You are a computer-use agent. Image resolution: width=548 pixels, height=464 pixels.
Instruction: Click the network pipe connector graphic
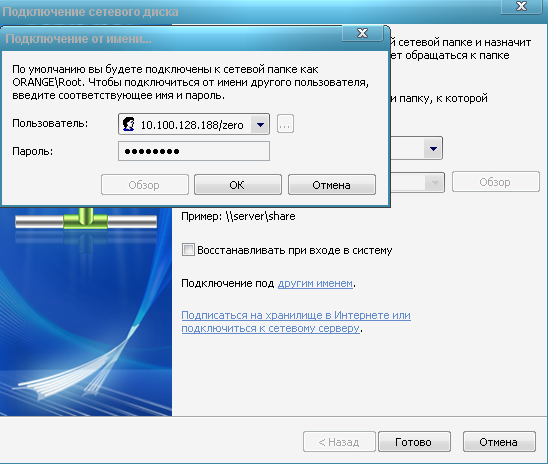(86, 219)
